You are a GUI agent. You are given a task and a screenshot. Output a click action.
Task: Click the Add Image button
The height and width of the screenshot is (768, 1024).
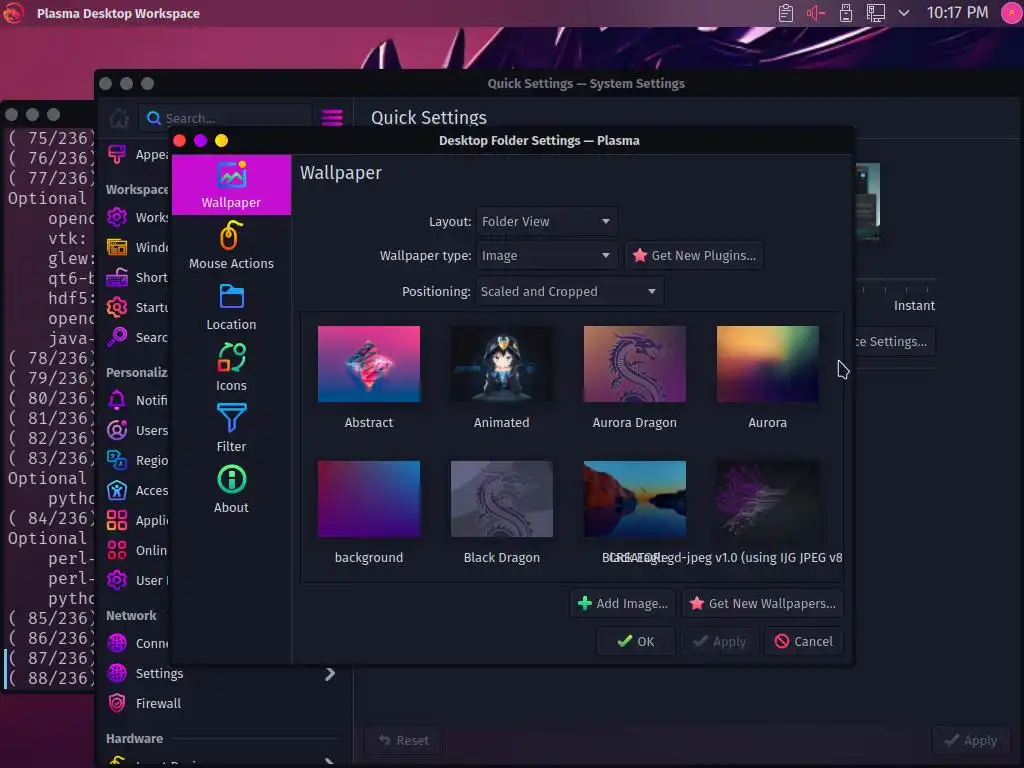(x=623, y=603)
